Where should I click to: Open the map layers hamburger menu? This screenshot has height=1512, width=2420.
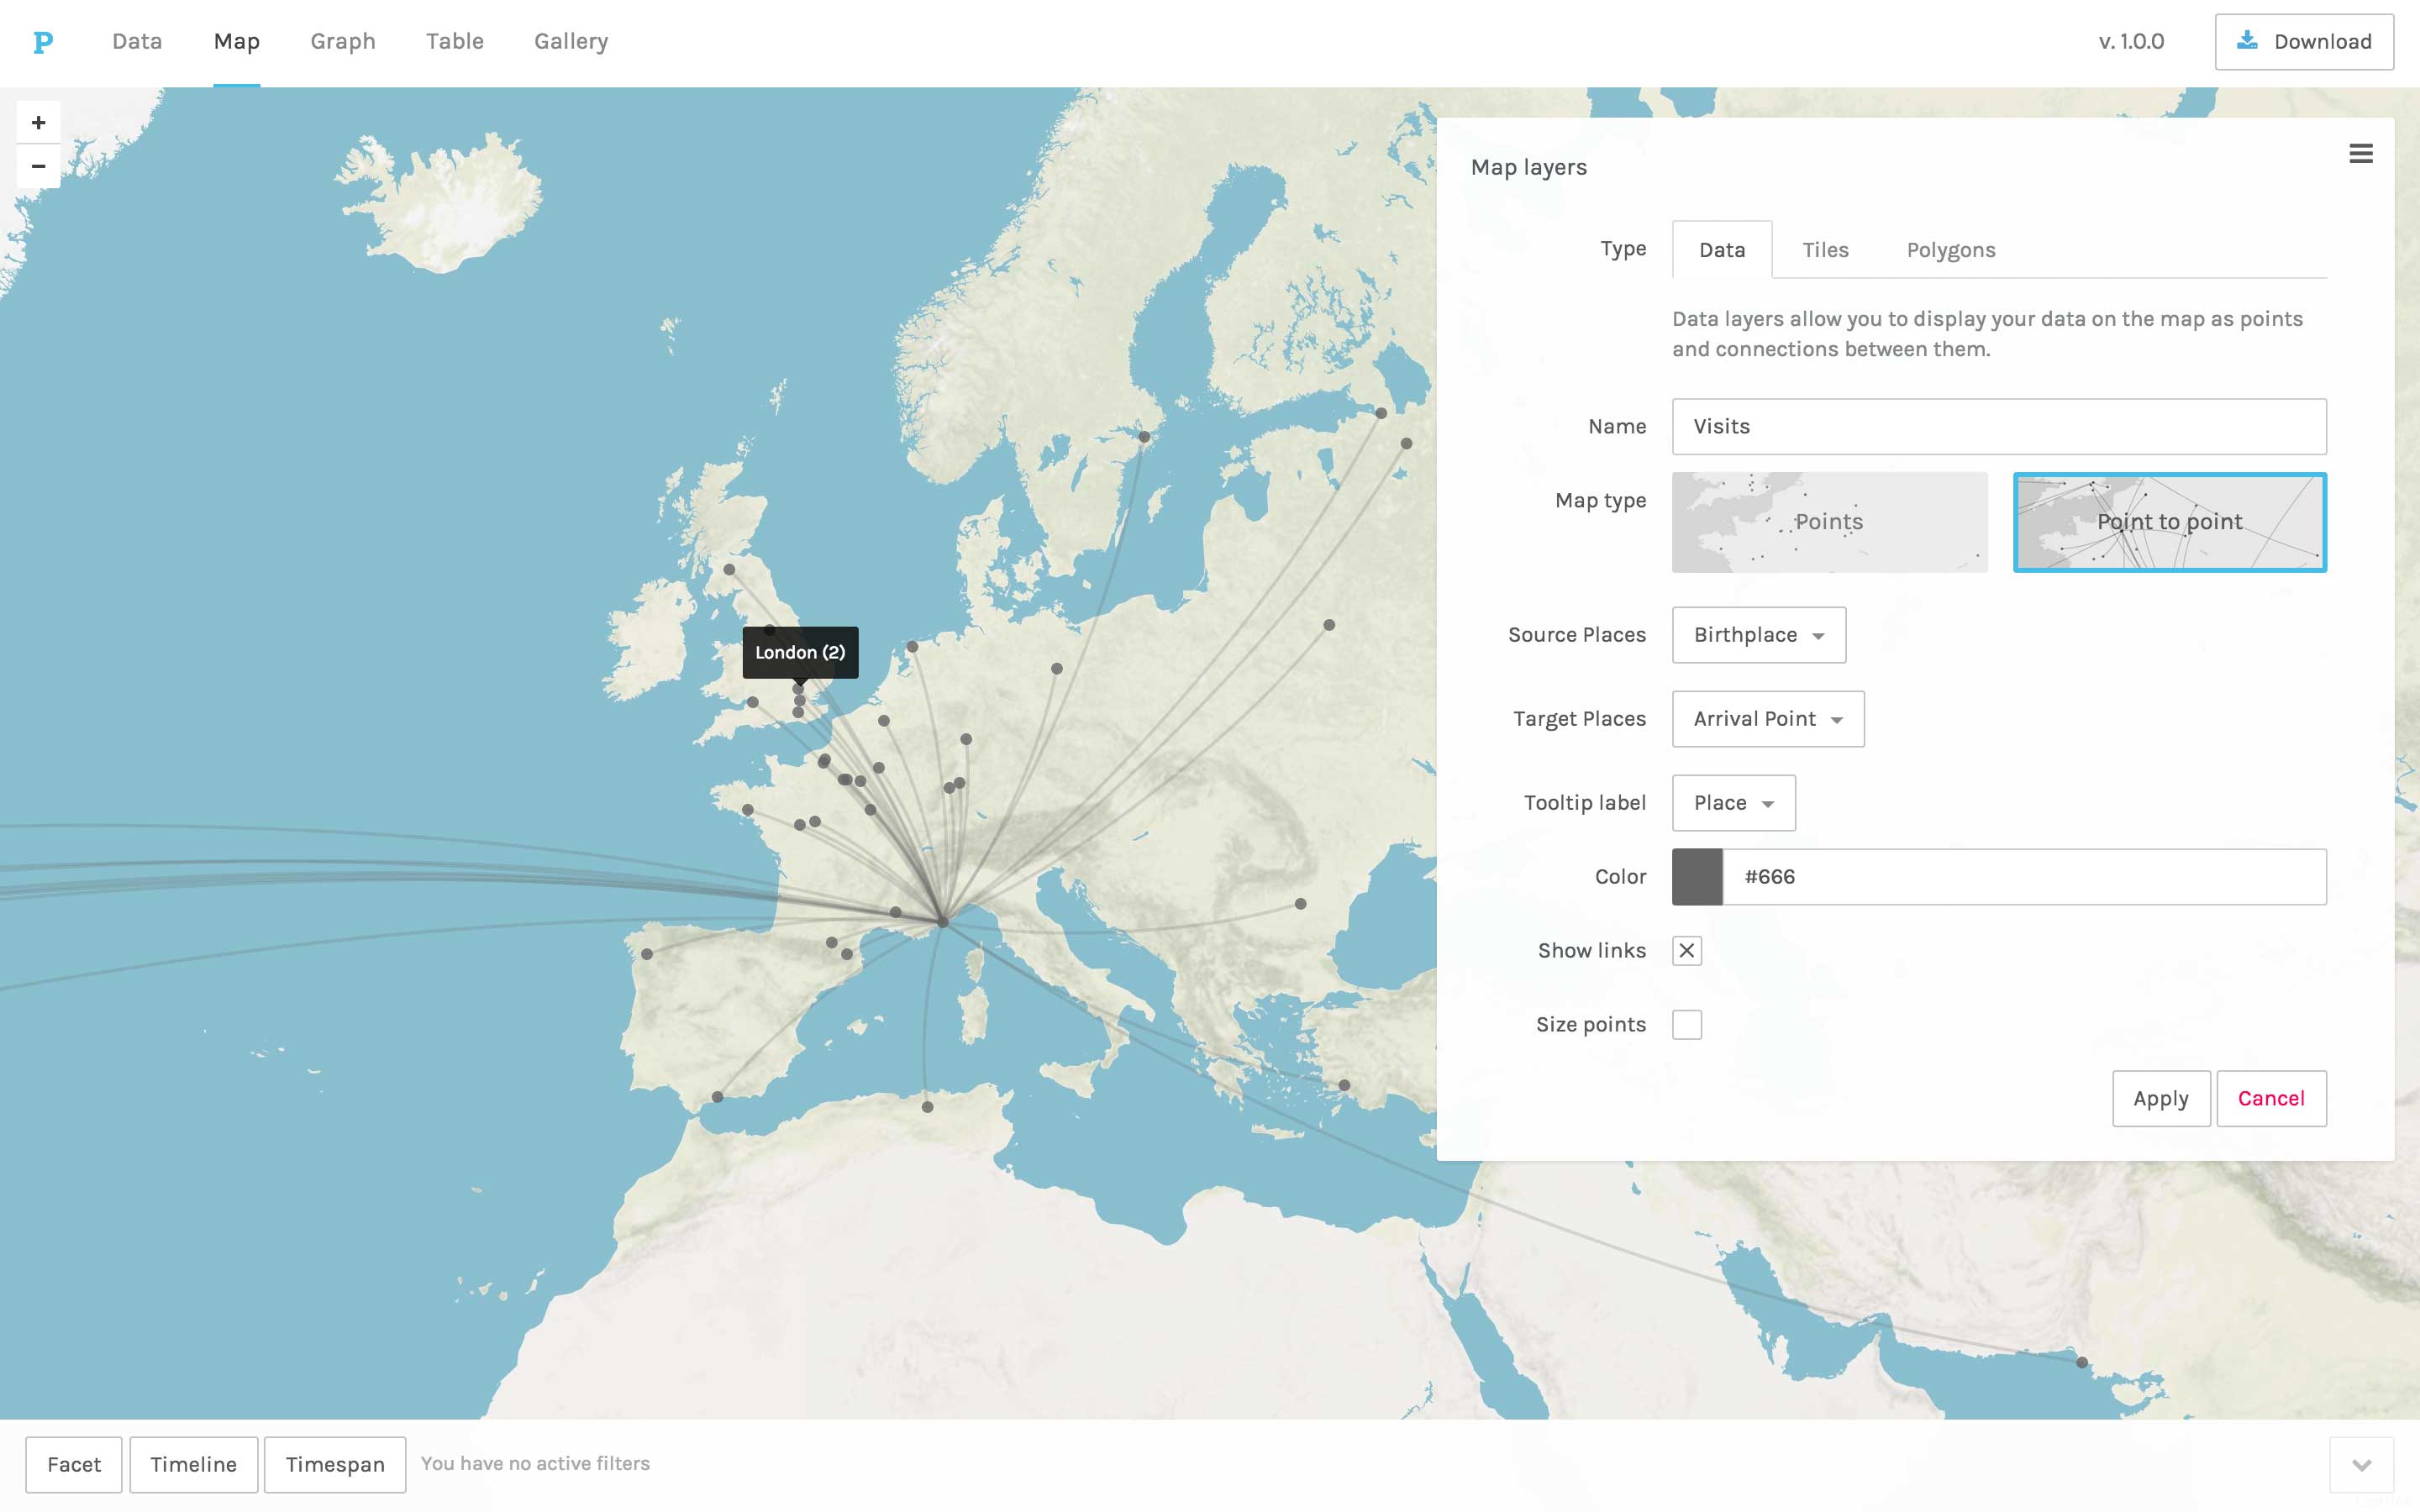[x=2360, y=154]
